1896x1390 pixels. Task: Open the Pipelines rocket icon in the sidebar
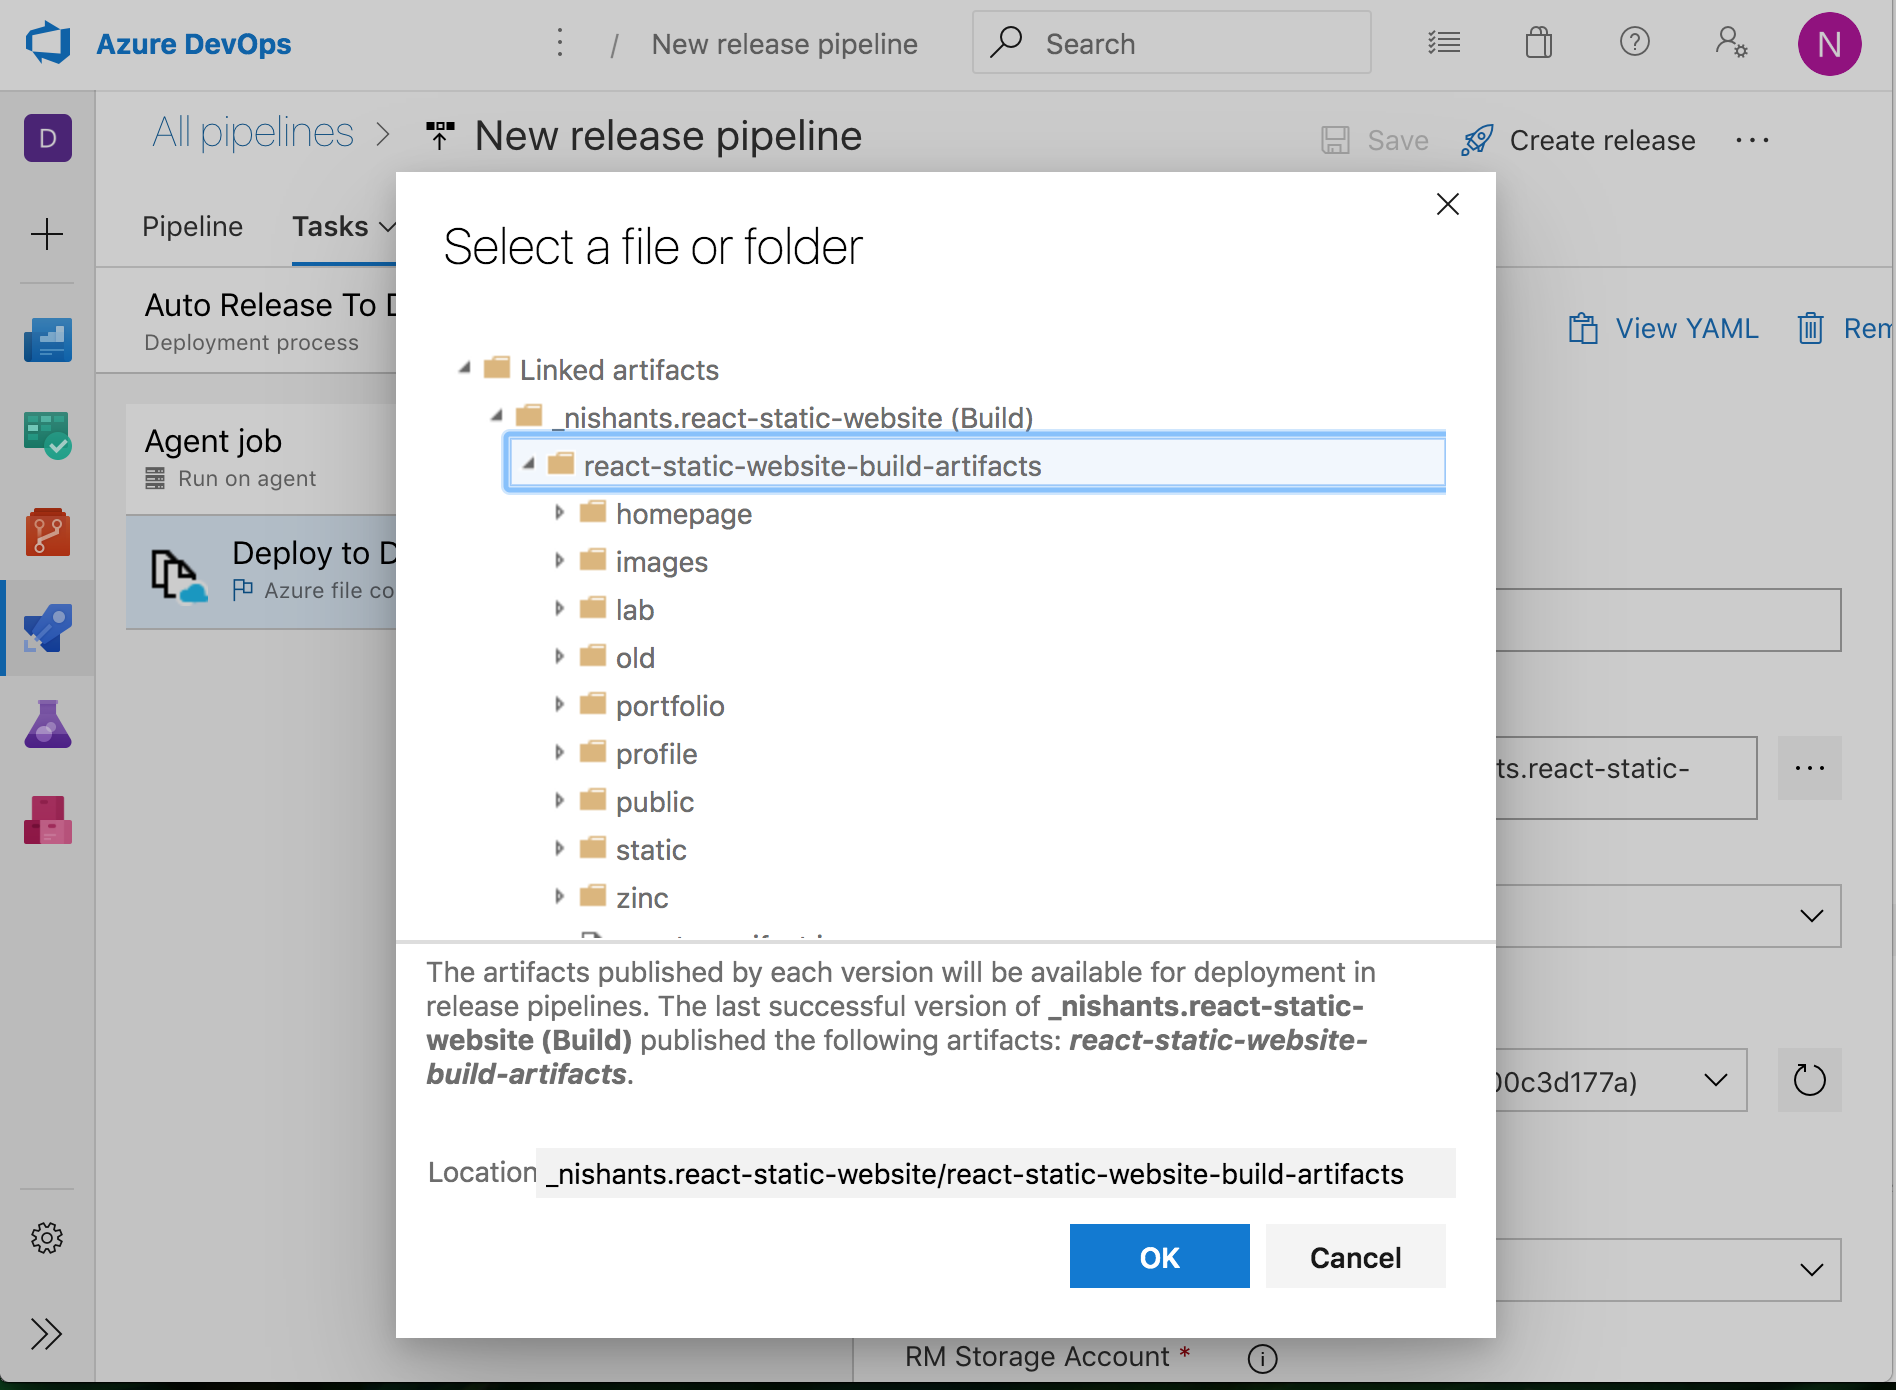[48, 628]
